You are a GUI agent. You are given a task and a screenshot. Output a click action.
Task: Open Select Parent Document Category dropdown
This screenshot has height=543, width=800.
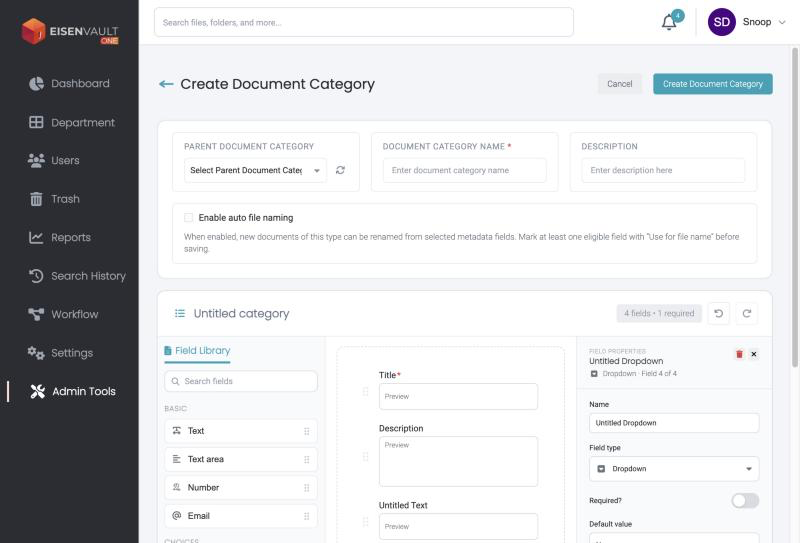coord(255,170)
